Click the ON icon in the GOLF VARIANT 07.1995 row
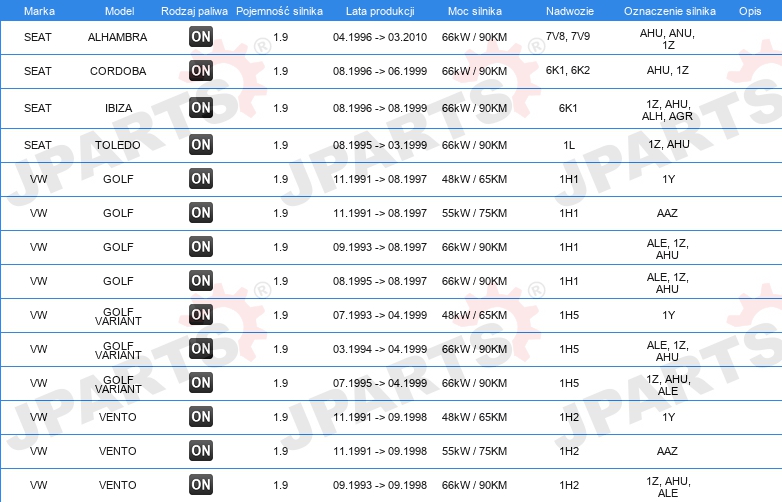This screenshot has width=782, height=502. [201, 382]
